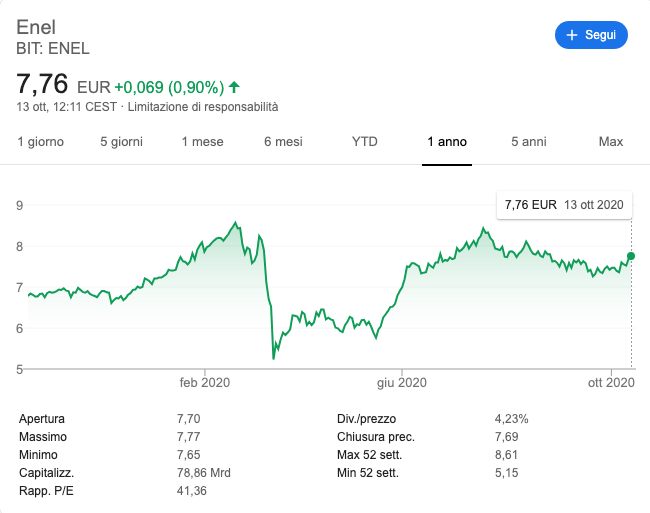
Task: Open the Limitazione di responsabilità link
Action: click(x=203, y=106)
